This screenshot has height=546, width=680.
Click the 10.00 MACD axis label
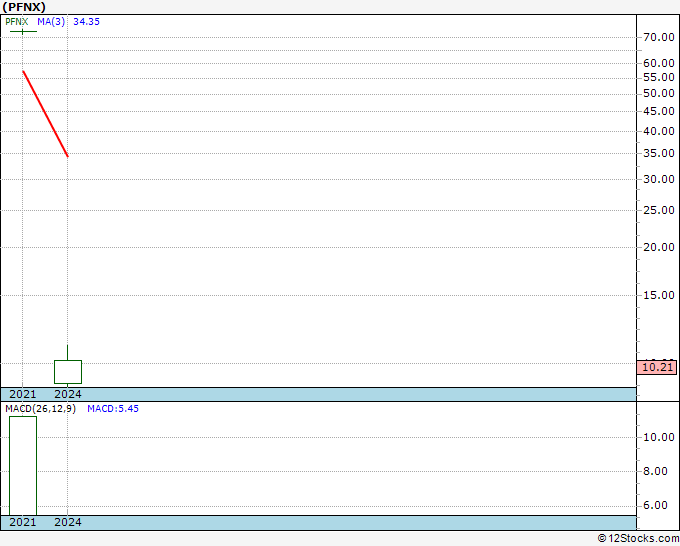(659, 437)
